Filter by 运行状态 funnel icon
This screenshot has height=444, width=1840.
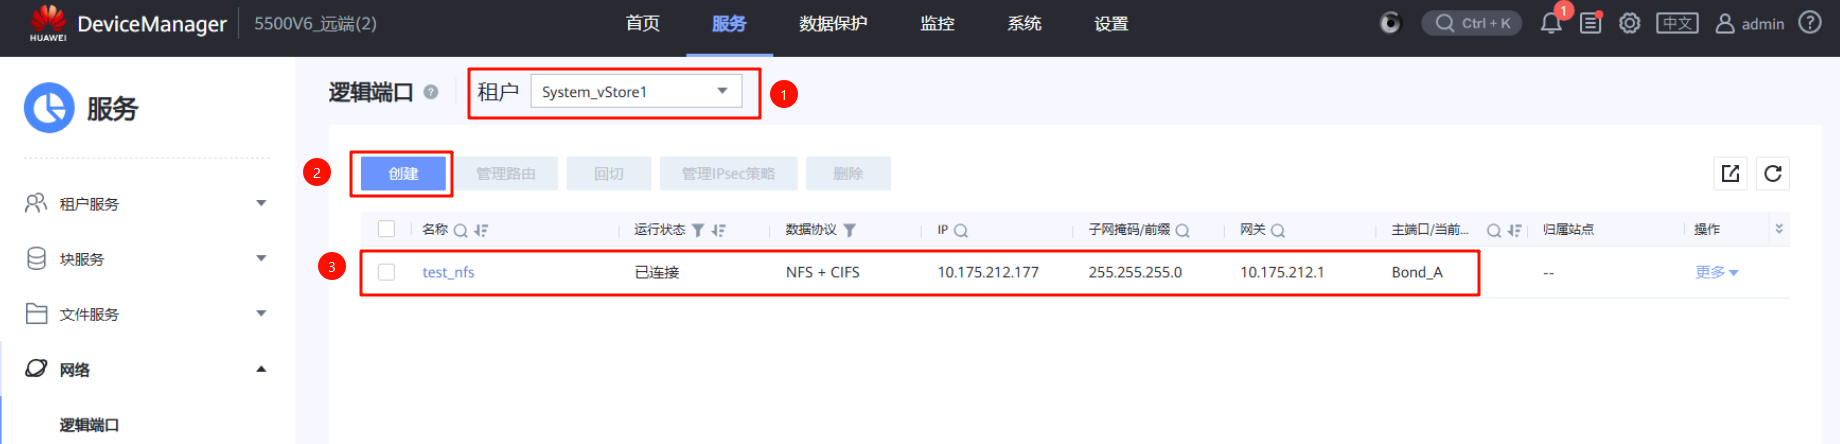coord(698,230)
